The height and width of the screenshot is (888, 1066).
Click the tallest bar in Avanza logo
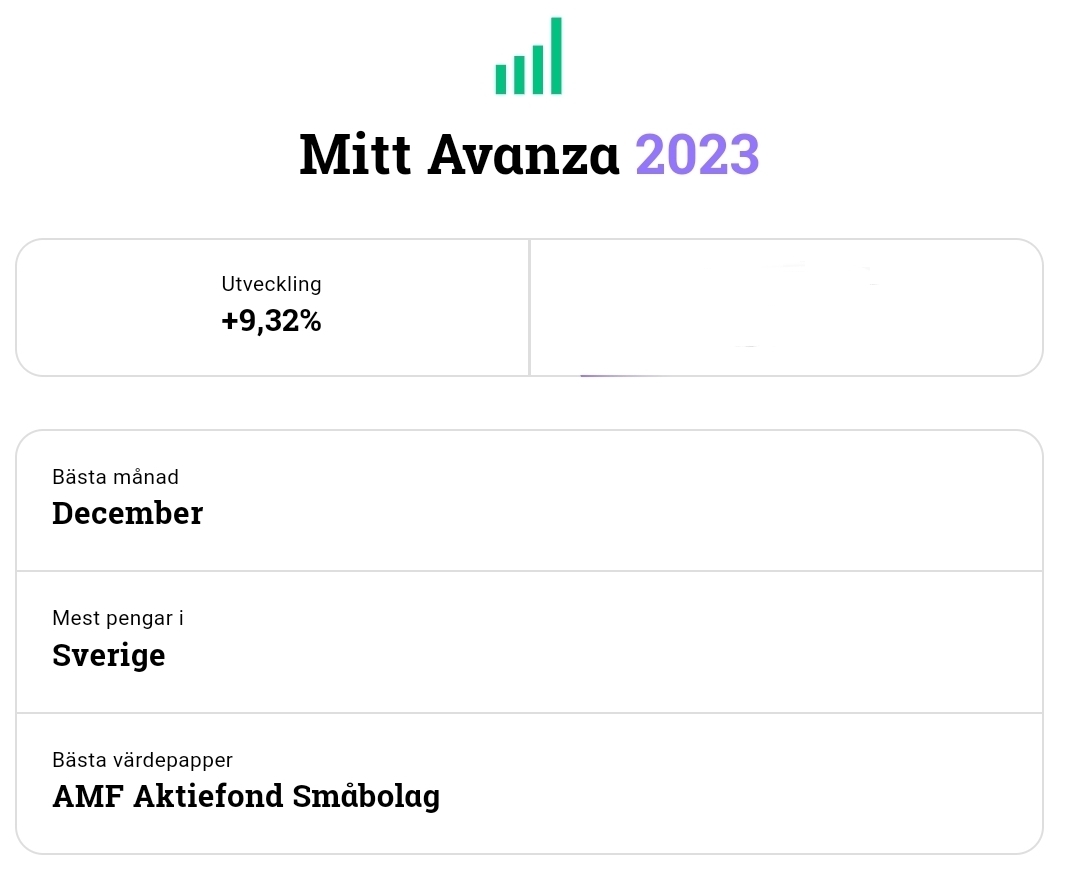[556, 56]
